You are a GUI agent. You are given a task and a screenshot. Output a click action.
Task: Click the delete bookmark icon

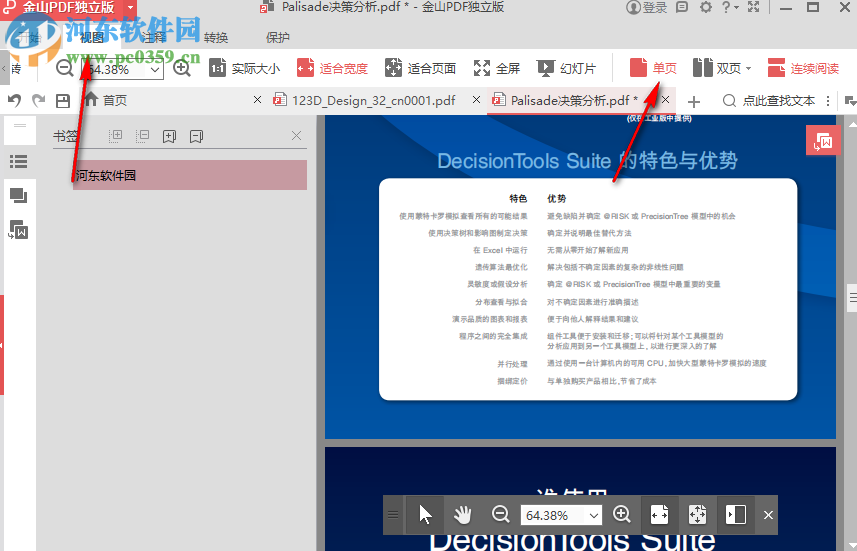196,136
